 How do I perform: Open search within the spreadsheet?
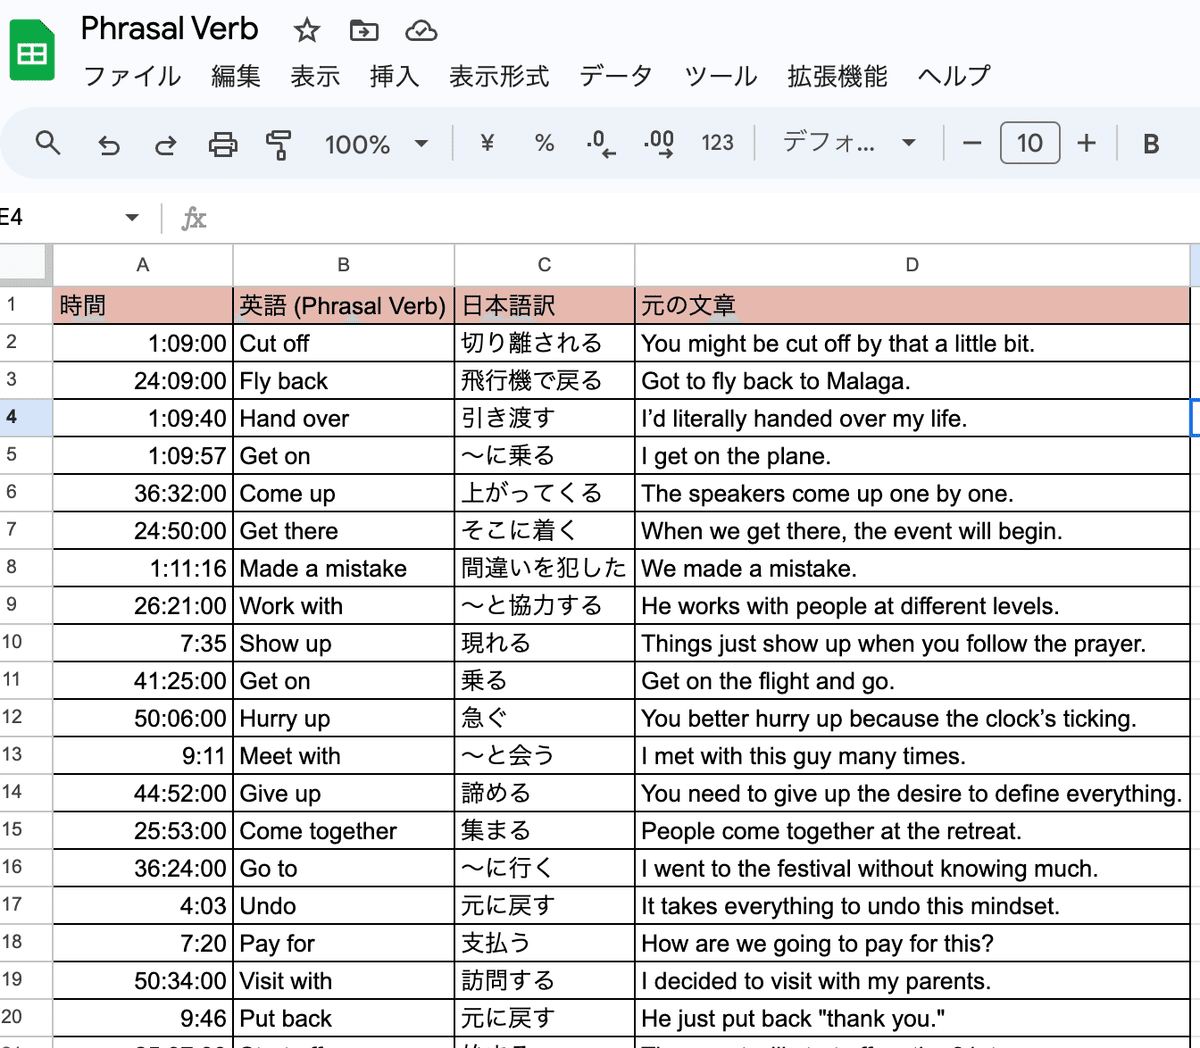pyautogui.click(x=47, y=143)
